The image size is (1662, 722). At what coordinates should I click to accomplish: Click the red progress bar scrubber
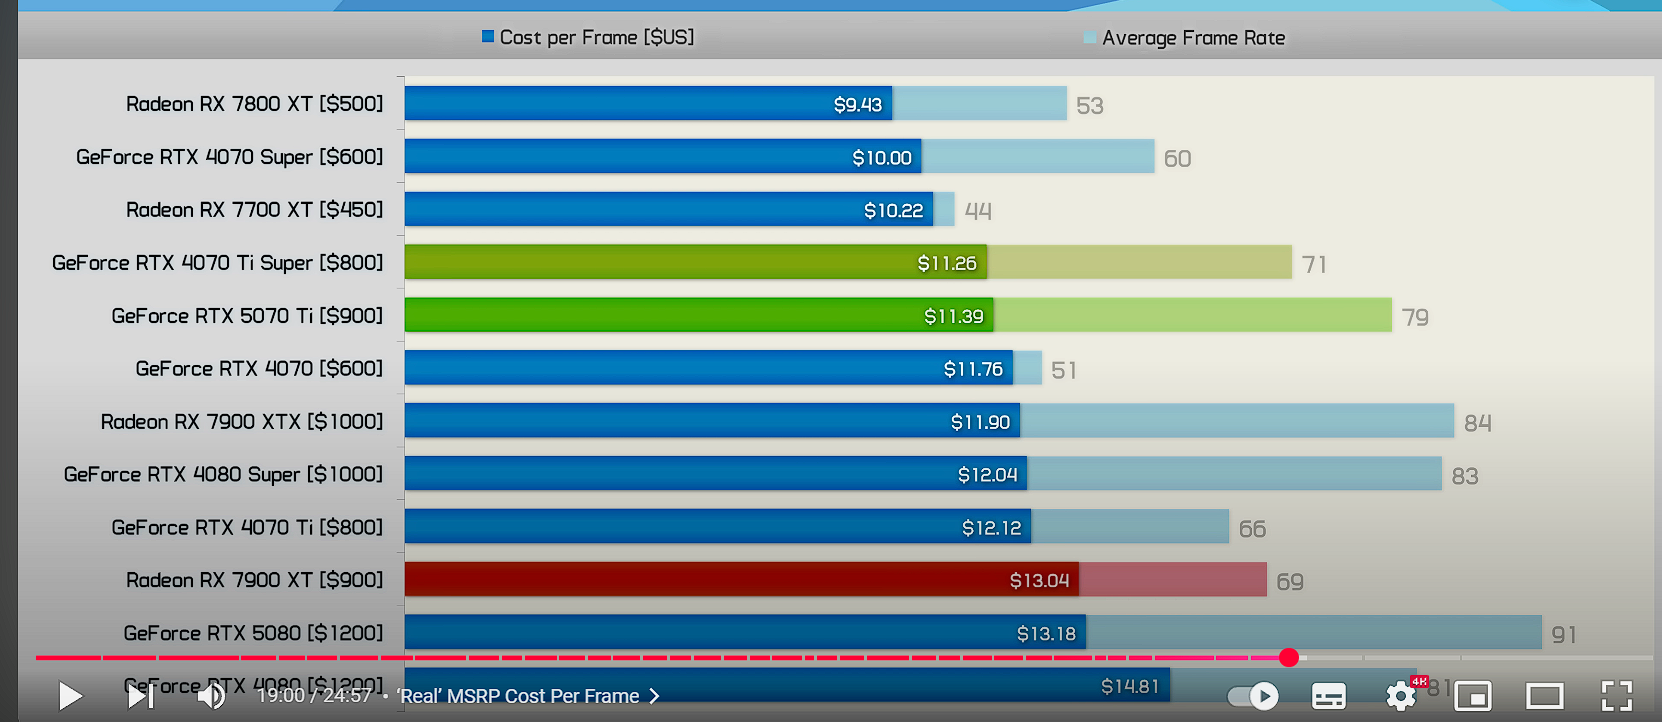click(x=1289, y=657)
